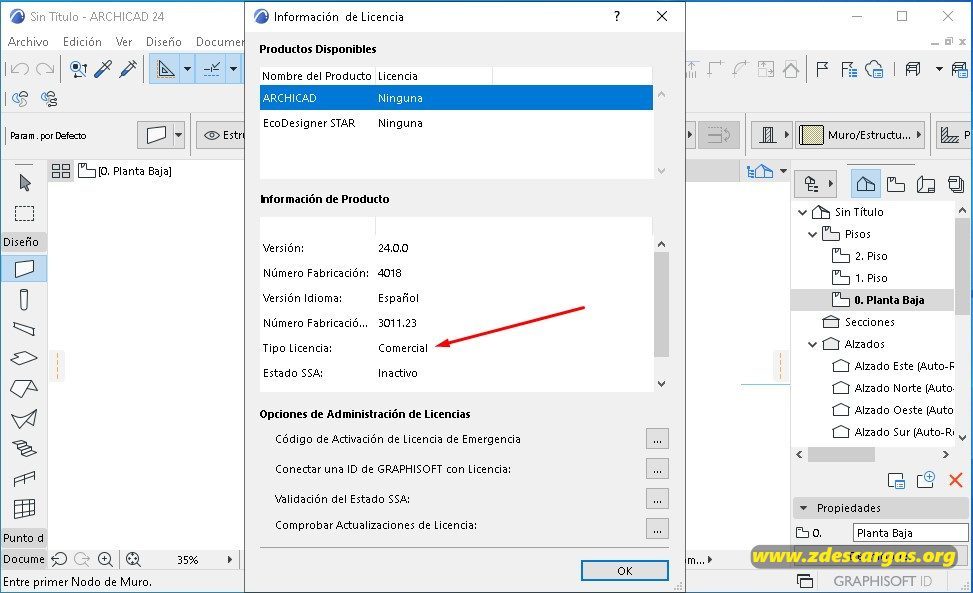Click navigator horizontal scrollbar

841,455
